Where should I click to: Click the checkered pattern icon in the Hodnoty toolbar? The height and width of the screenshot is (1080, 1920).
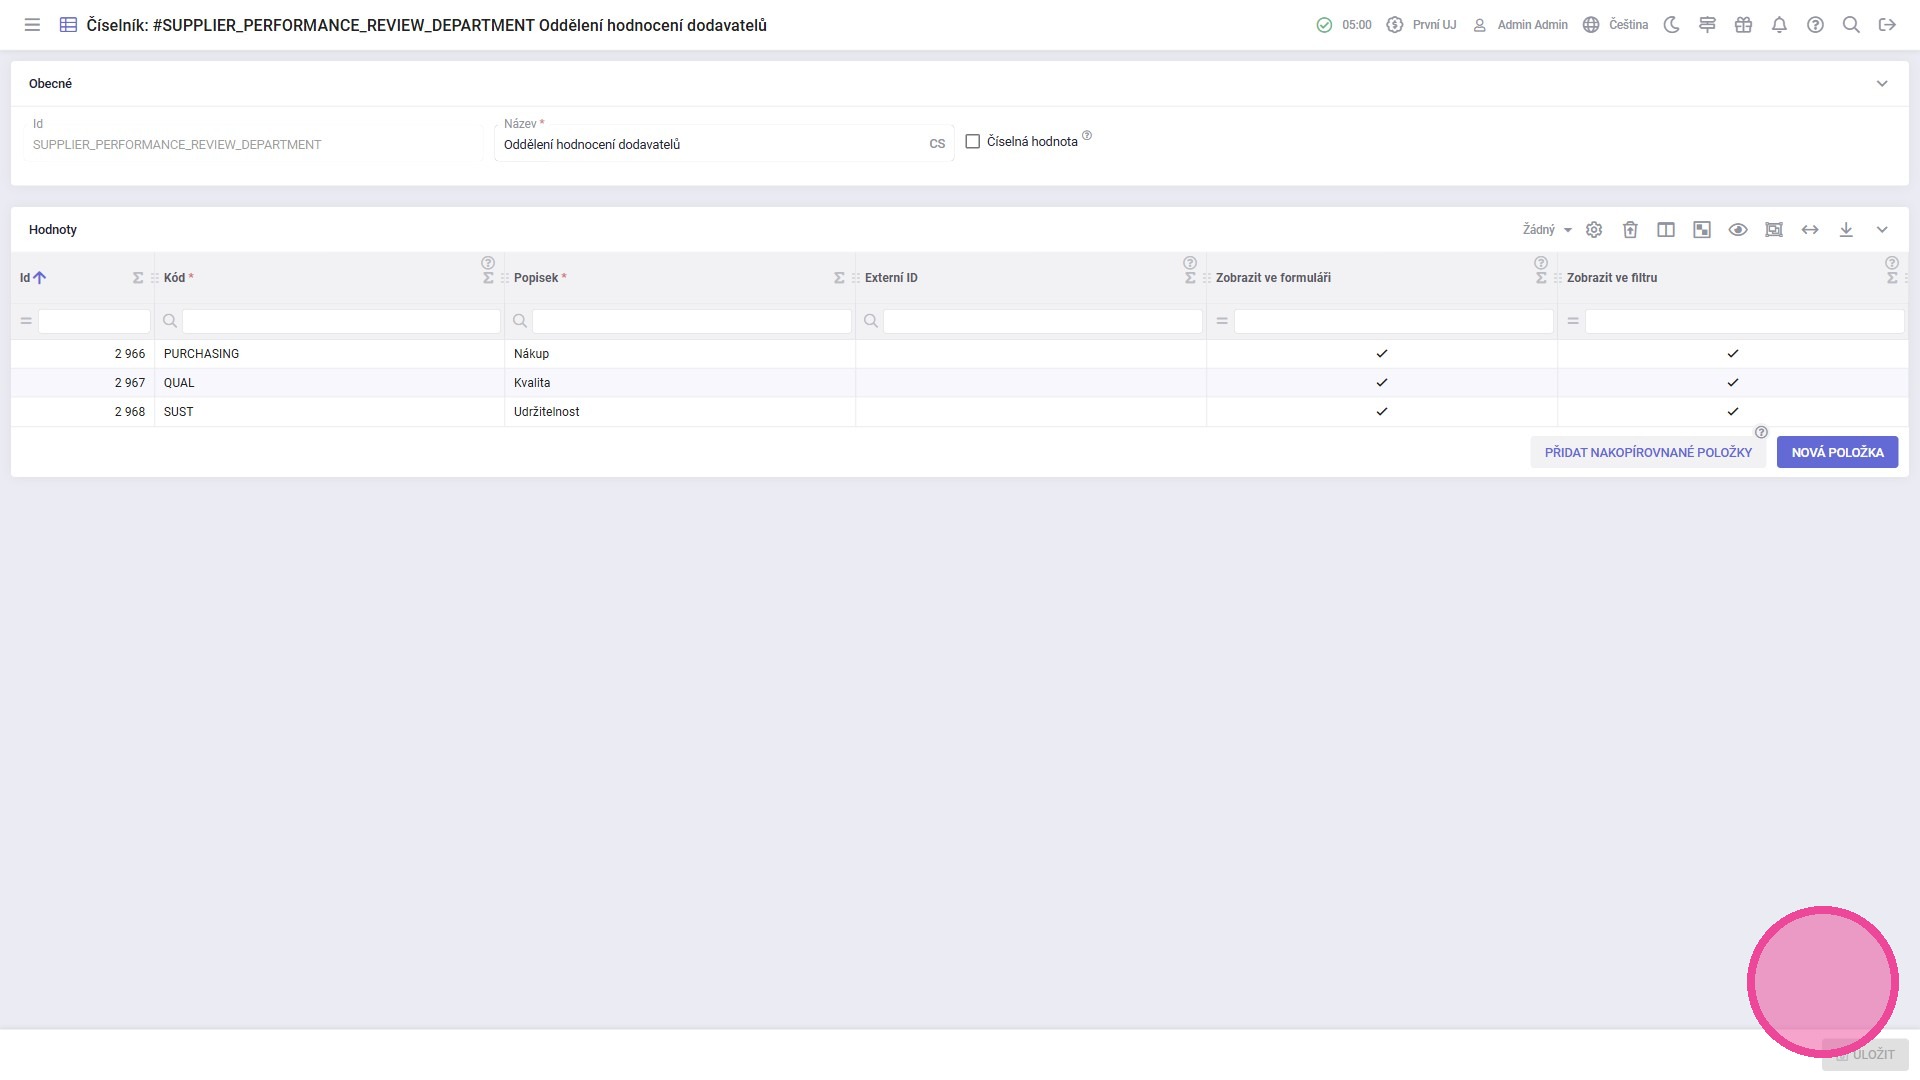1702,230
